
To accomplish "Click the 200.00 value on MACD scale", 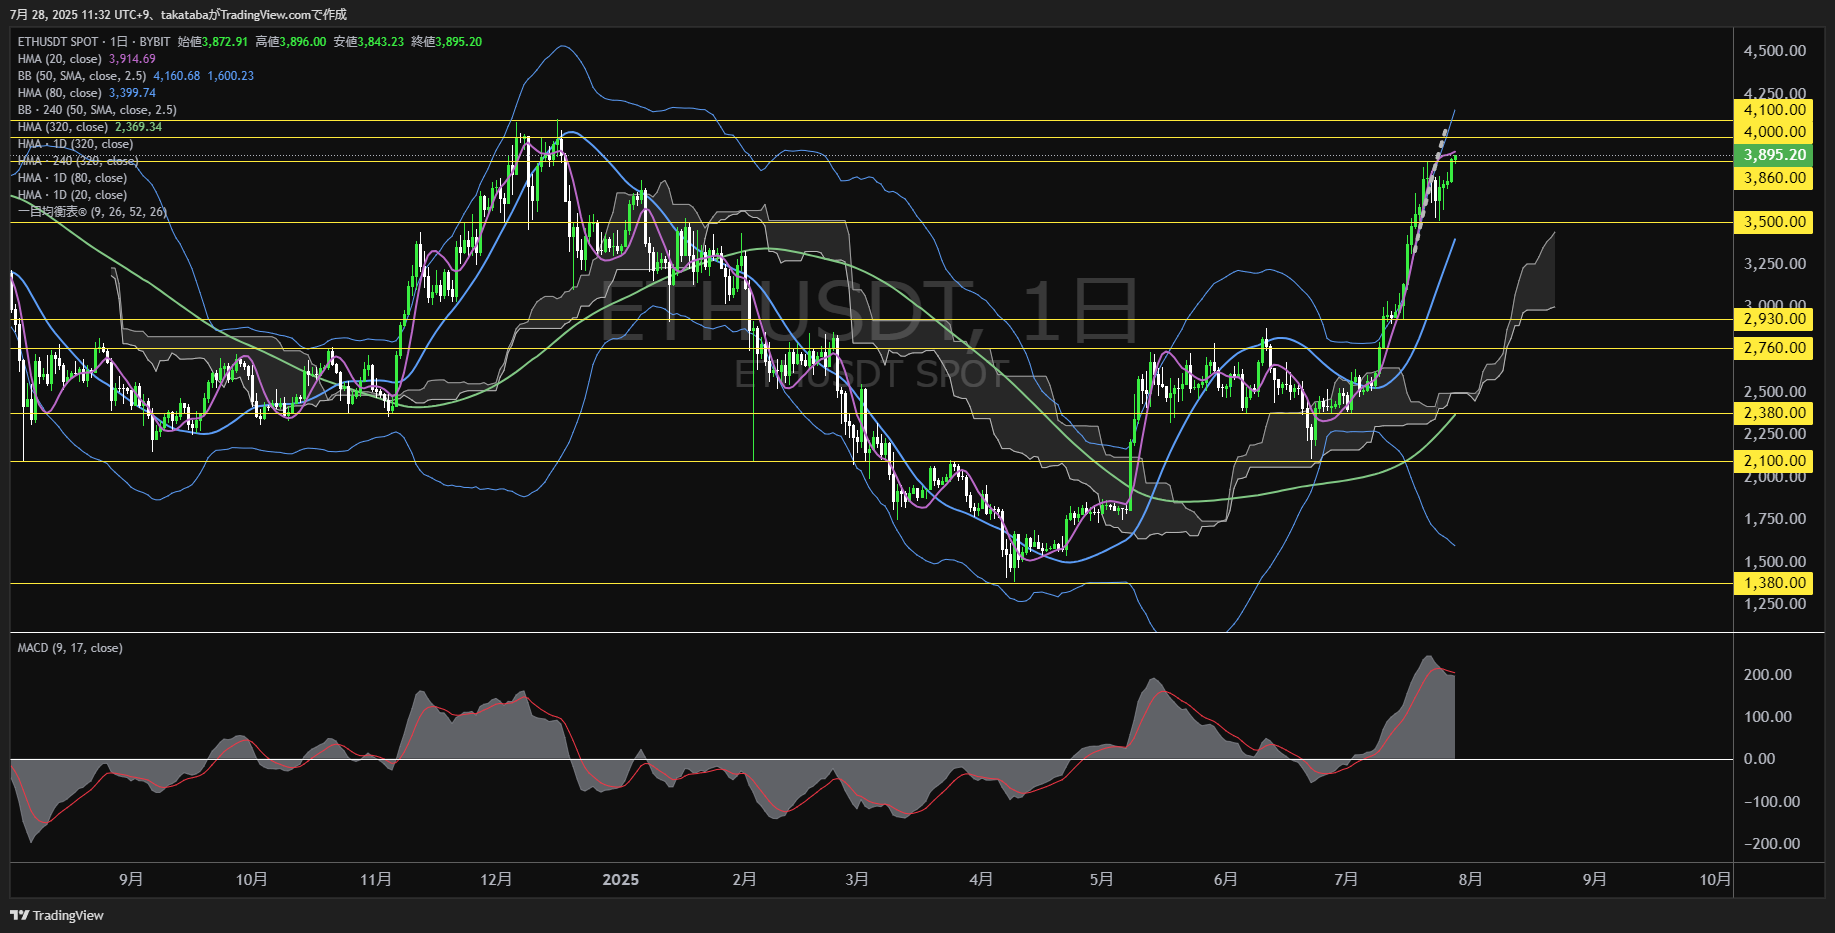I will 1768,675.
